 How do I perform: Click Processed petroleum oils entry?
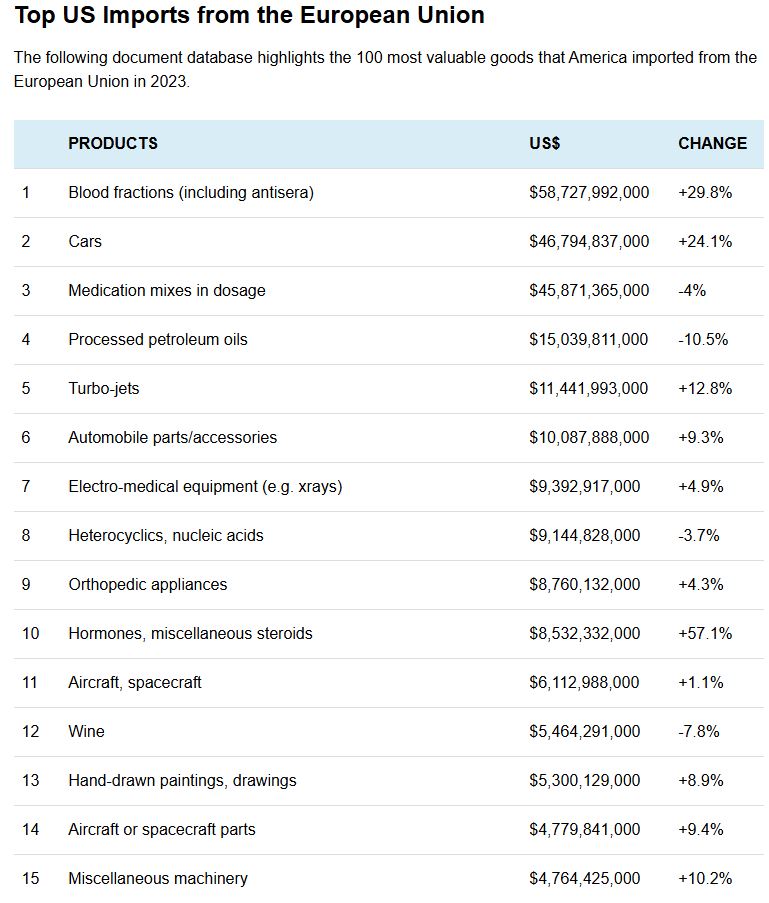point(158,340)
